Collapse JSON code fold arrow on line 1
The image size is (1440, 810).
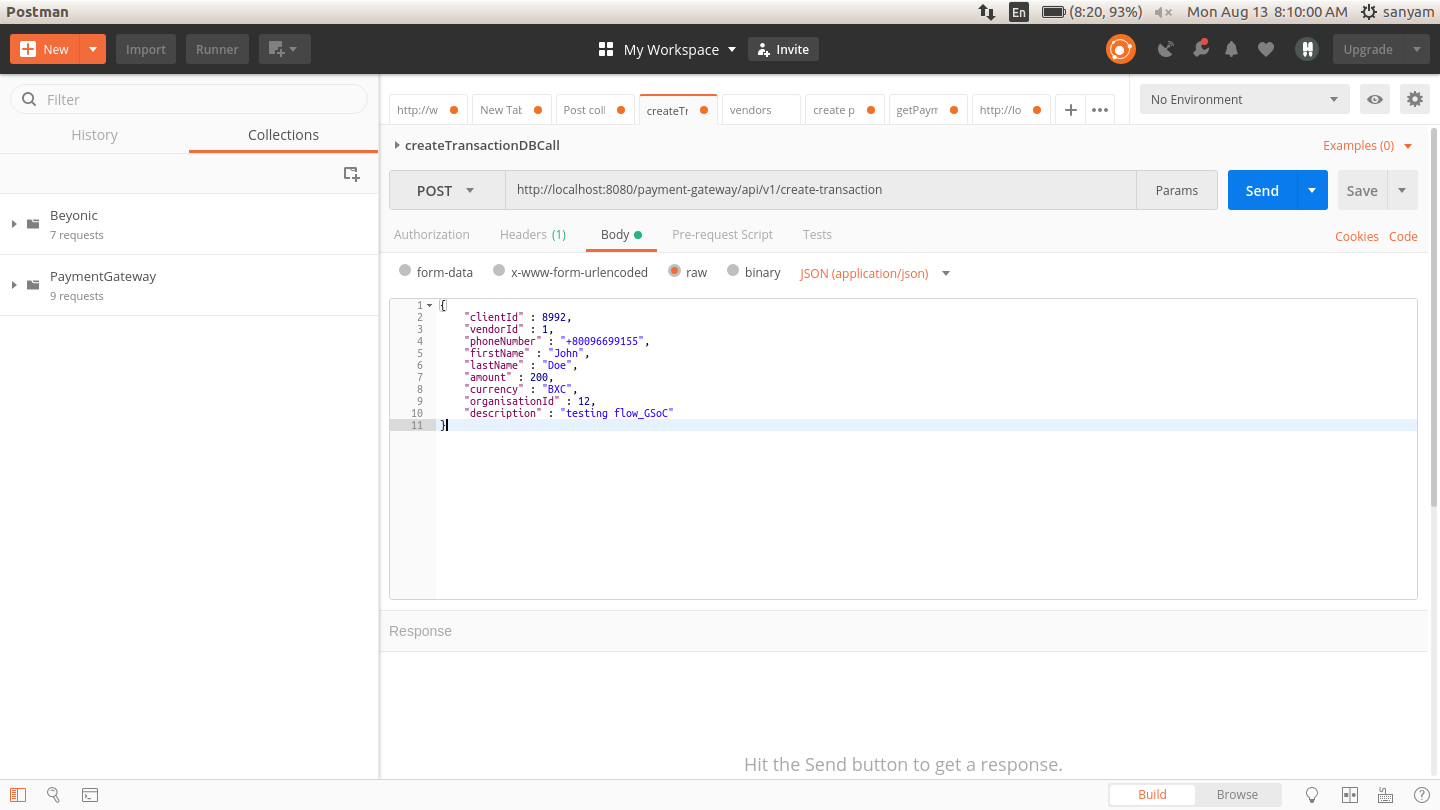tap(429, 305)
